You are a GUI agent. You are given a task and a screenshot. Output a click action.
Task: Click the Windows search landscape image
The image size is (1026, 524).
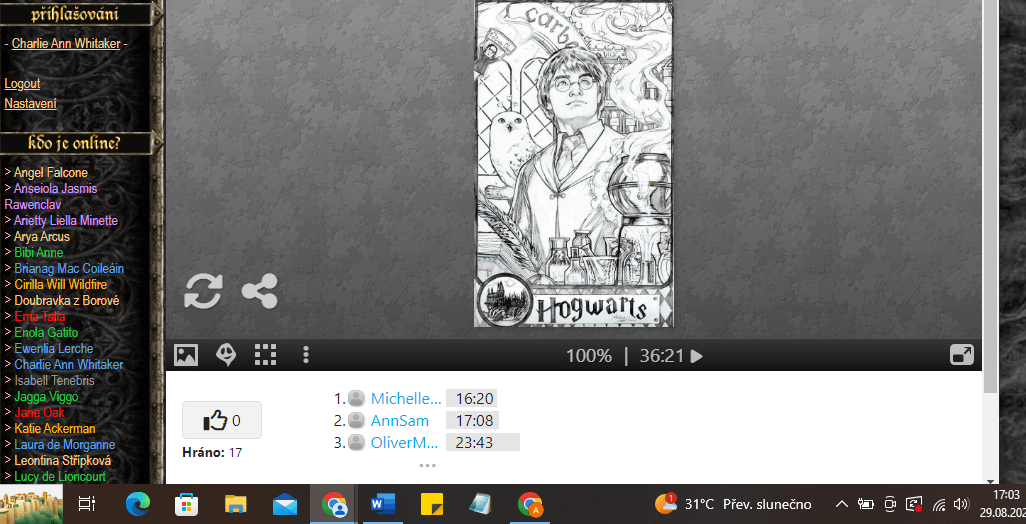[x=31, y=504]
